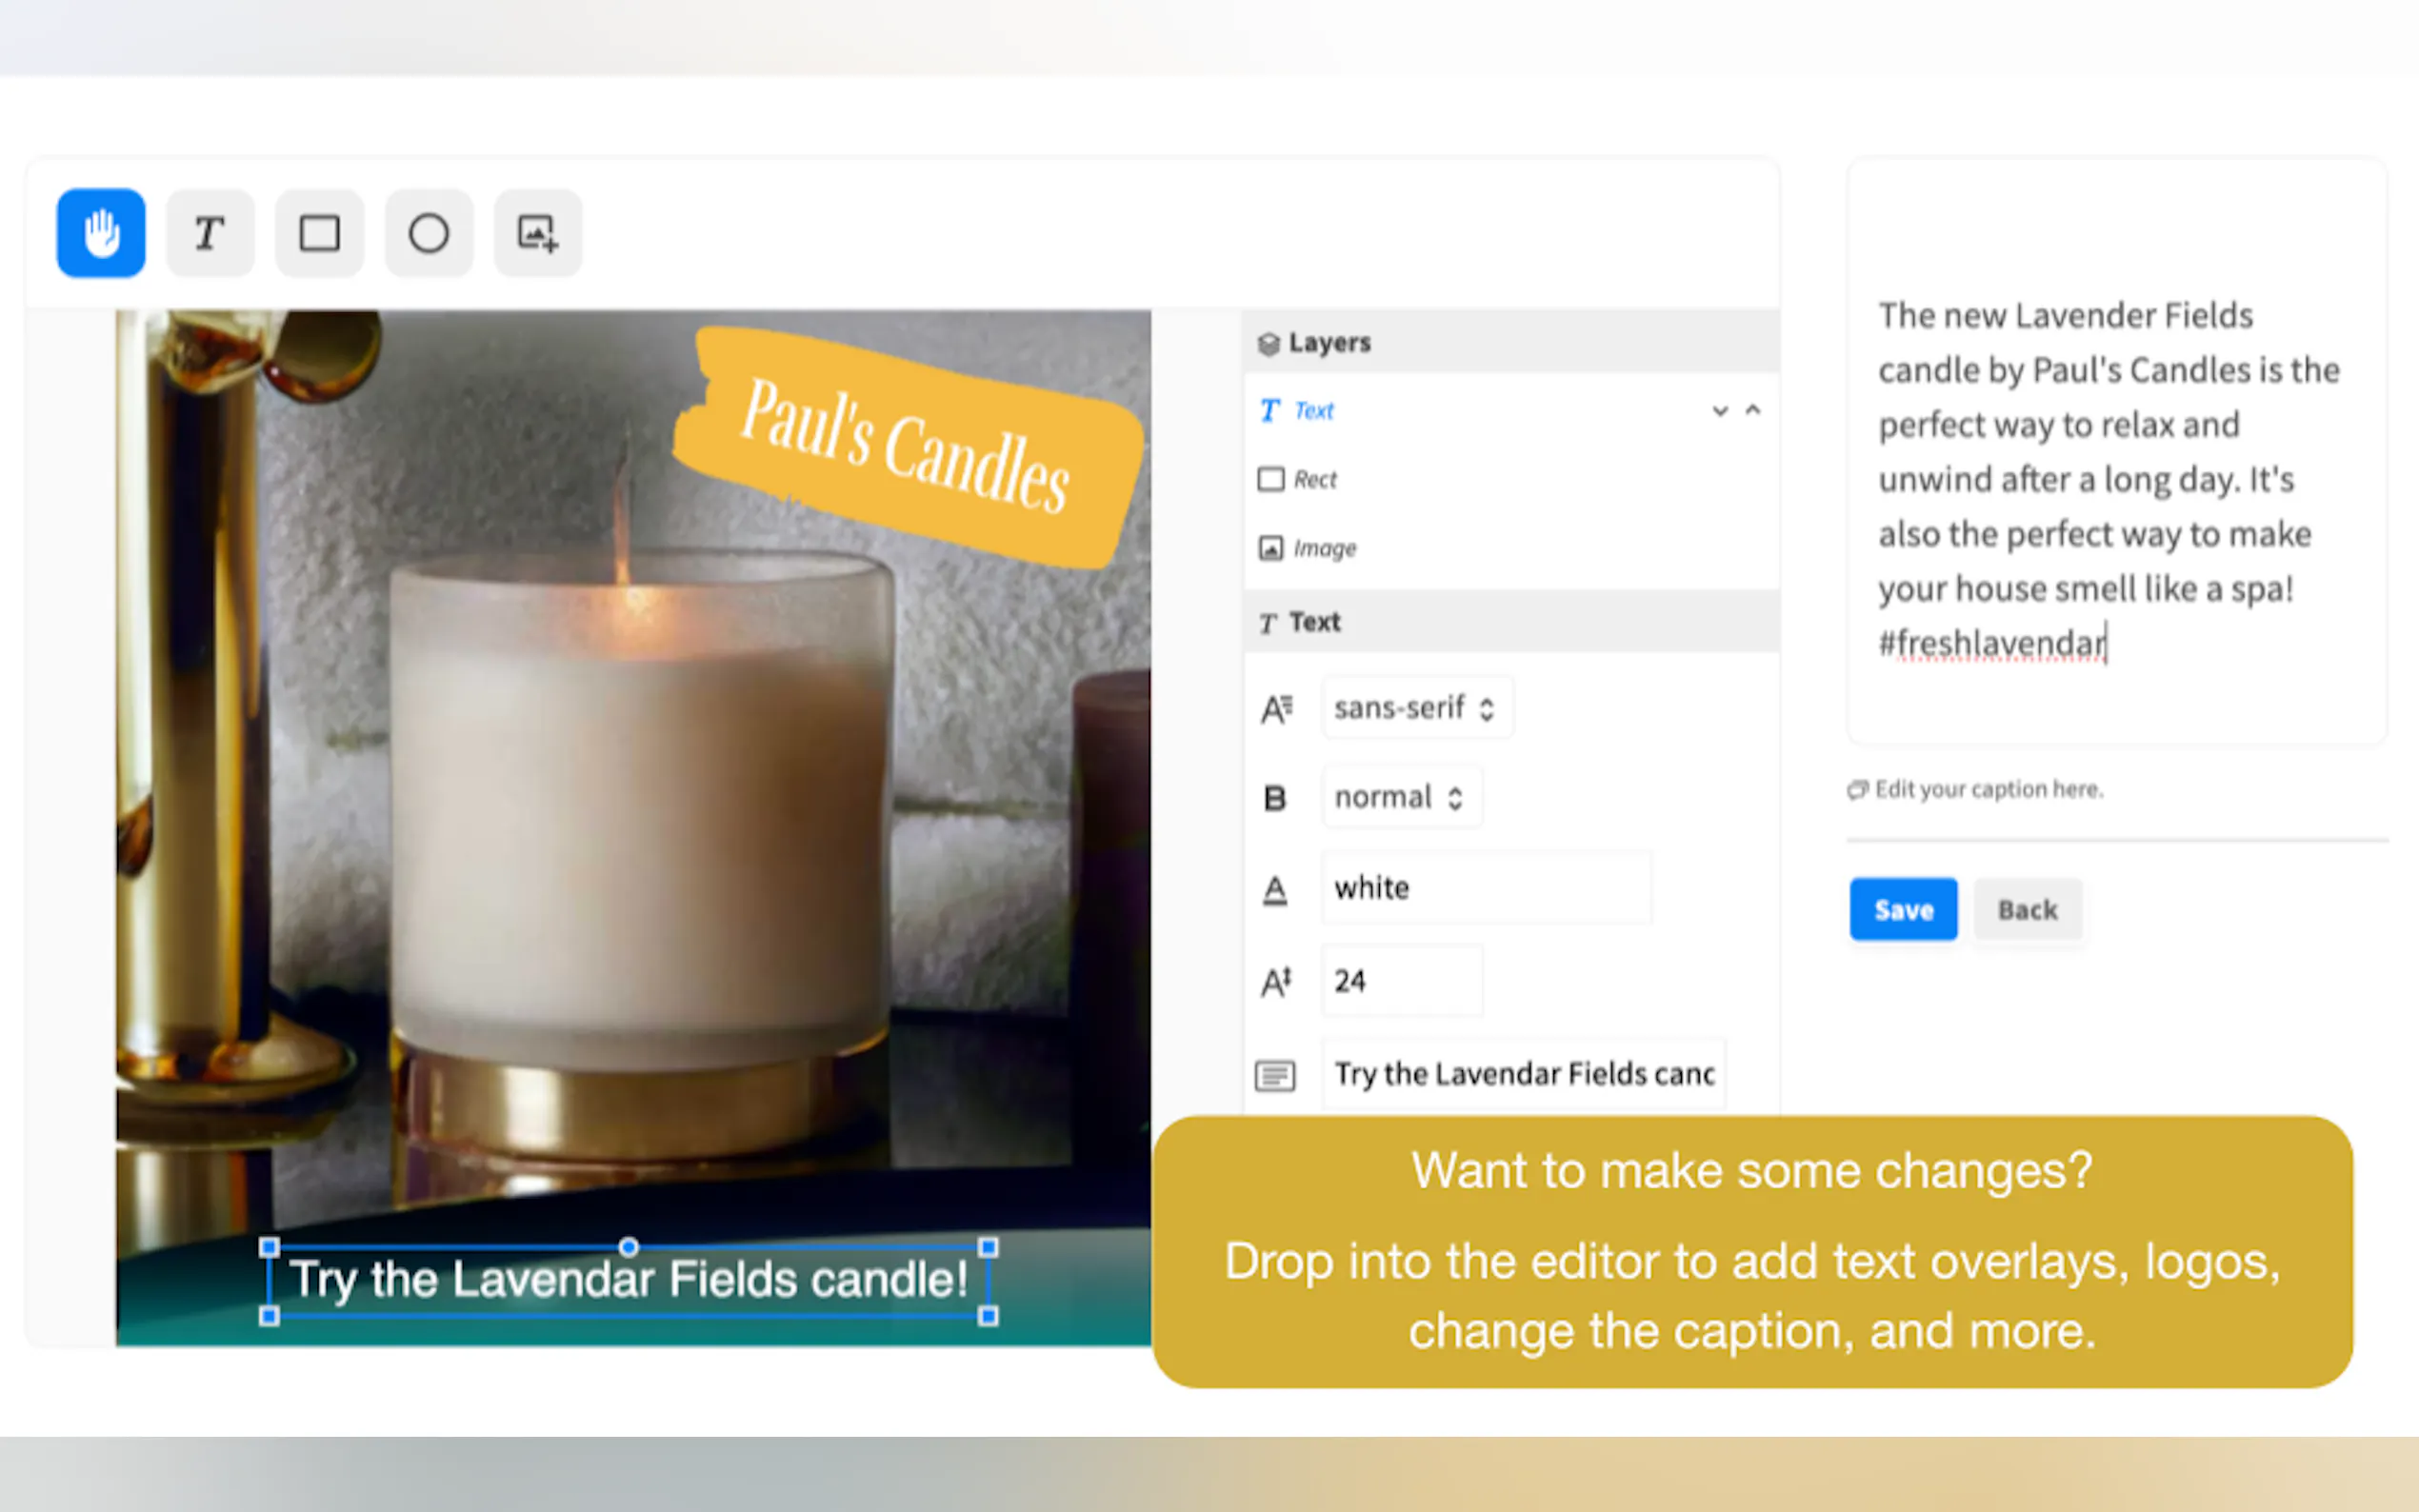Screen dimensions: 2419x1512
Task: Select the Text tool in toolbar
Action: pos(210,233)
